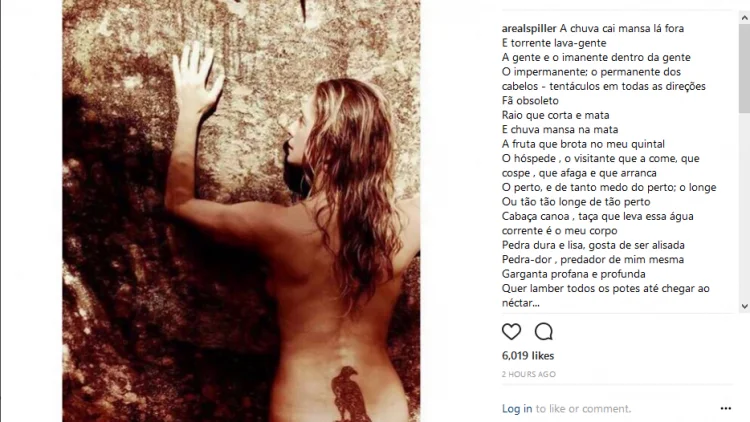Click the 'to like or comment.' text
Image resolution: width=750 pixels, height=422 pixels.
[x=583, y=409]
